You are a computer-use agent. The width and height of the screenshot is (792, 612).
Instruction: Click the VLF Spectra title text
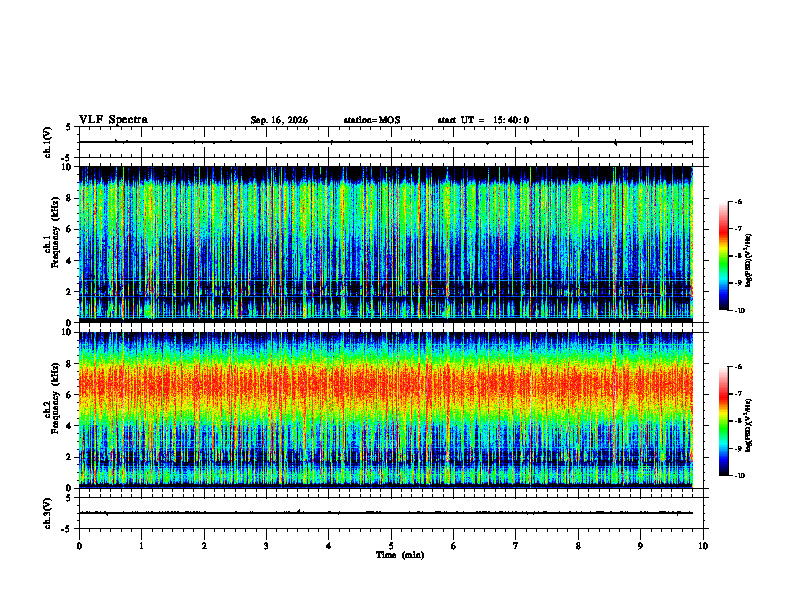click(x=113, y=120)
